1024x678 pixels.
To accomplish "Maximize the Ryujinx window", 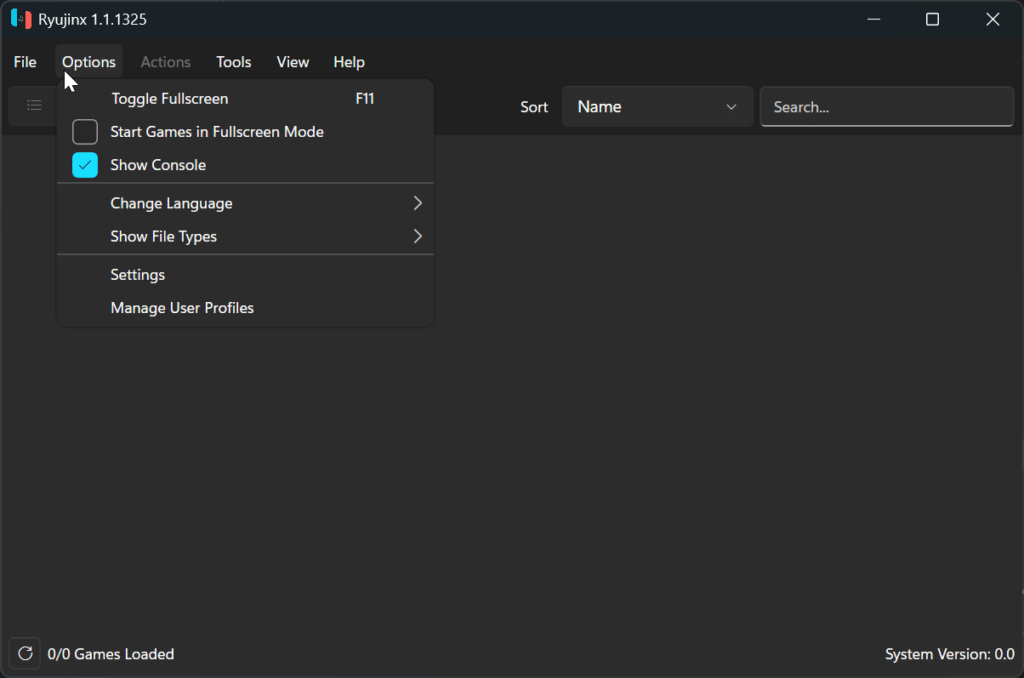I will click(933, 20).
